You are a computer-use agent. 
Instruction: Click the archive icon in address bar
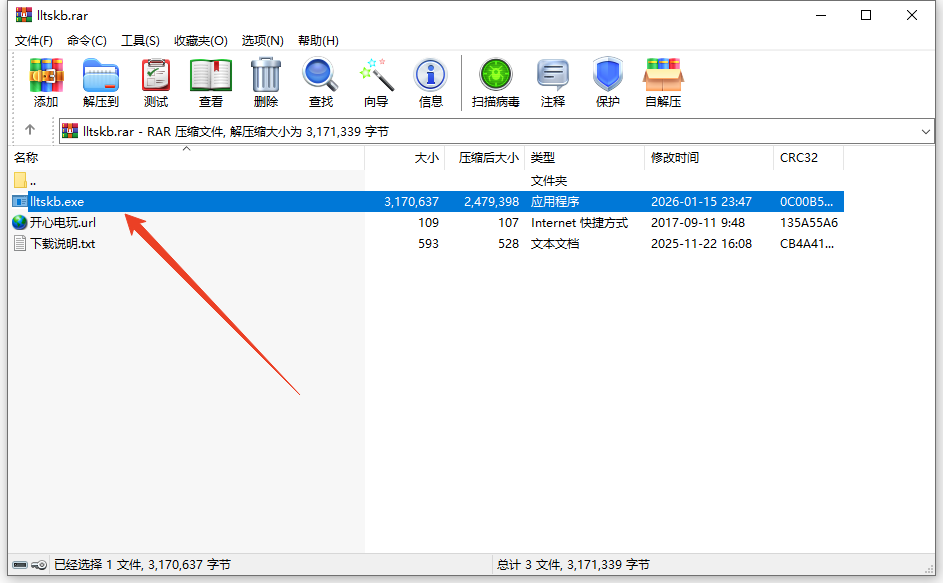[70, 131]
